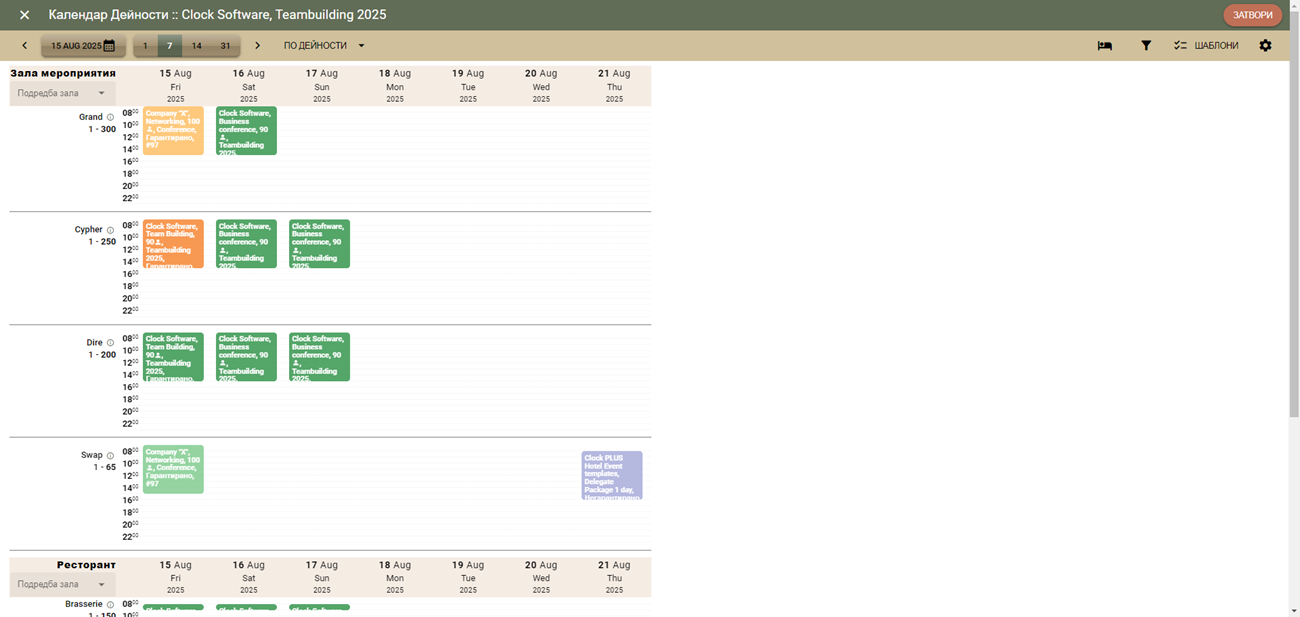The image size is (1300, 617).
Task: Open the light green Company X event in Swap
Action: 173,469
